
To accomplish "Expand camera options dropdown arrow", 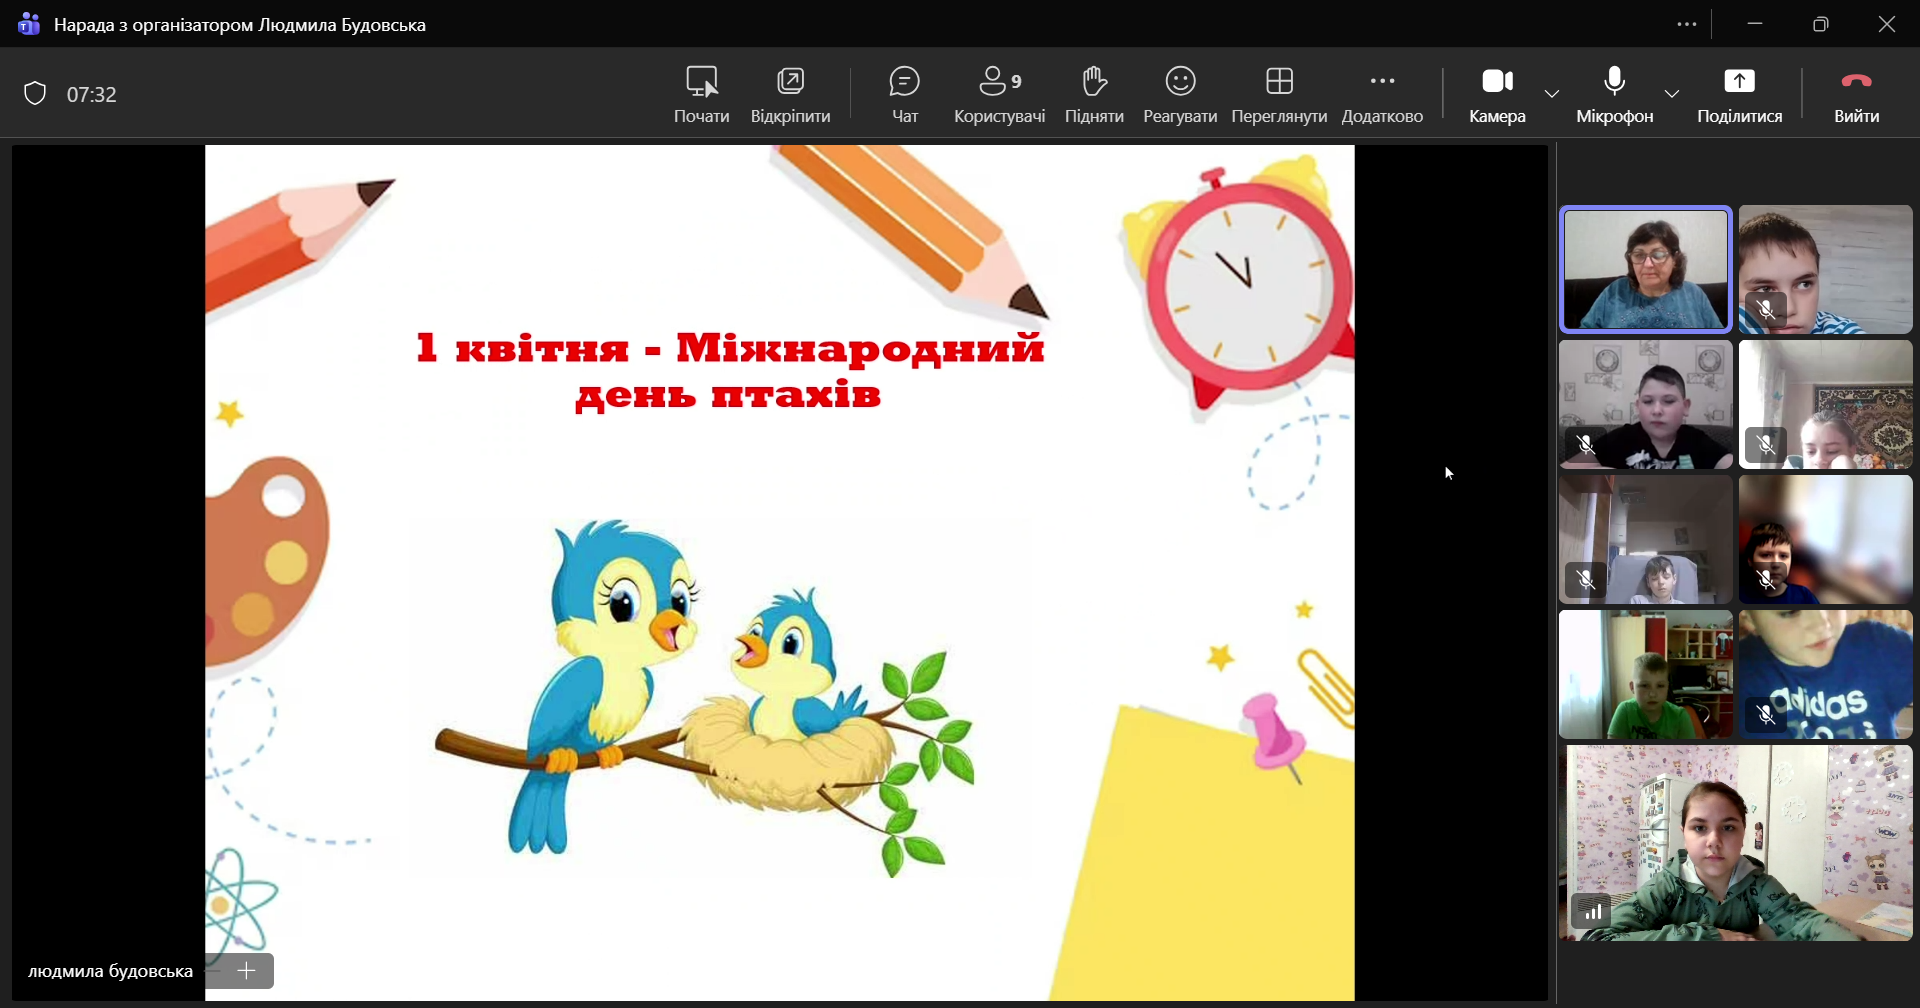I will point(1552,94).
